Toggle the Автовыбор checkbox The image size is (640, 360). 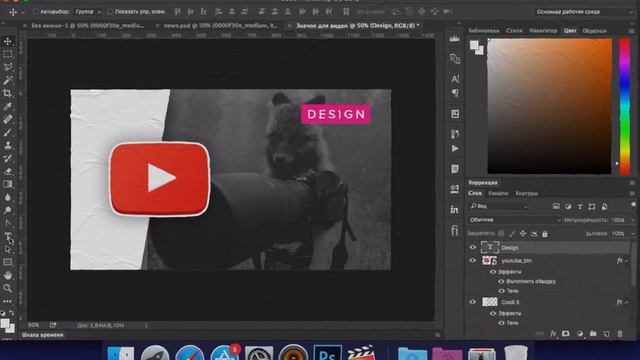(36, 12)
